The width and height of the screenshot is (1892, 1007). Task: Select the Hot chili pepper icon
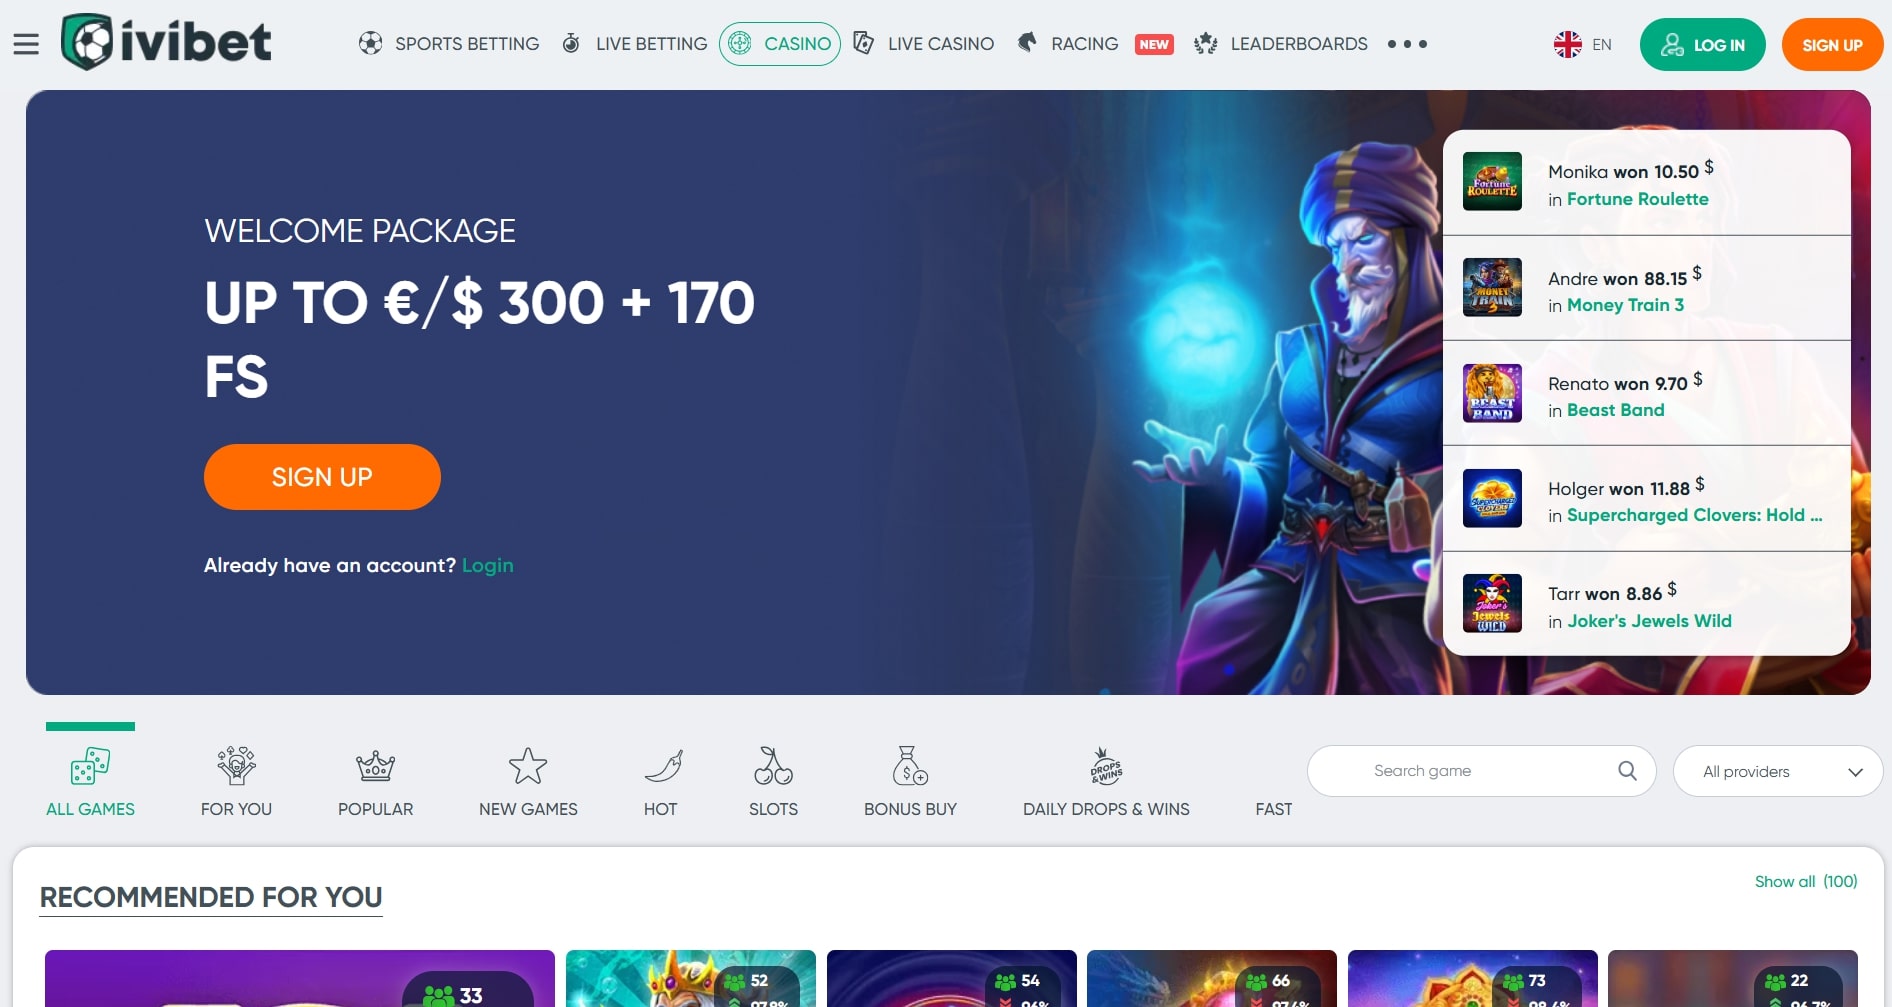[x=663, y=766]
